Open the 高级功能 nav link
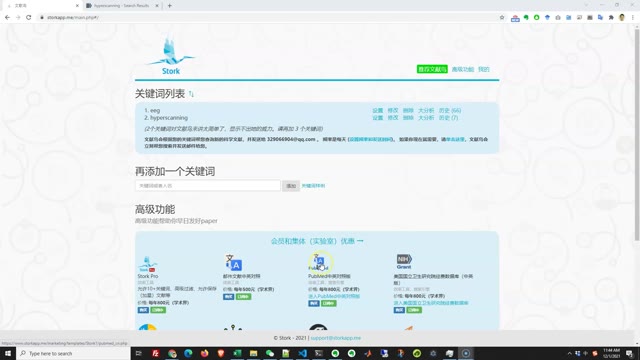Image resolution: width=640 pixels, height=360 pixels. [x=462, y=69]
